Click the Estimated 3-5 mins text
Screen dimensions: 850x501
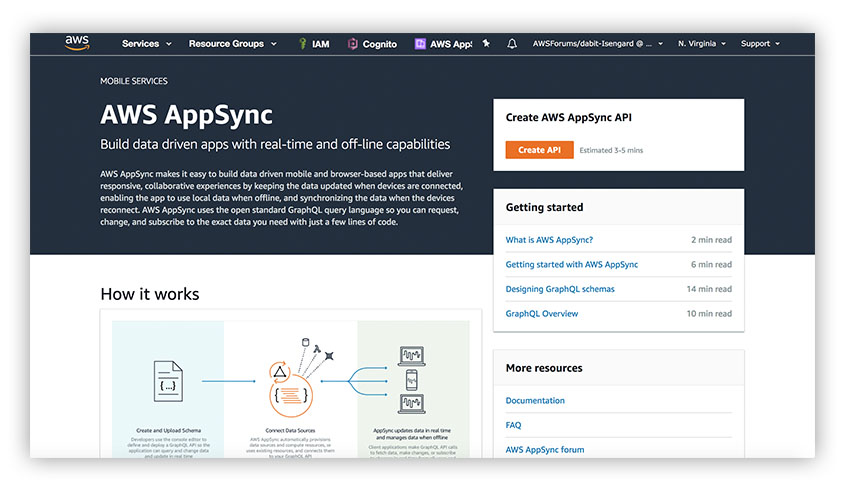tap(611, 150)
